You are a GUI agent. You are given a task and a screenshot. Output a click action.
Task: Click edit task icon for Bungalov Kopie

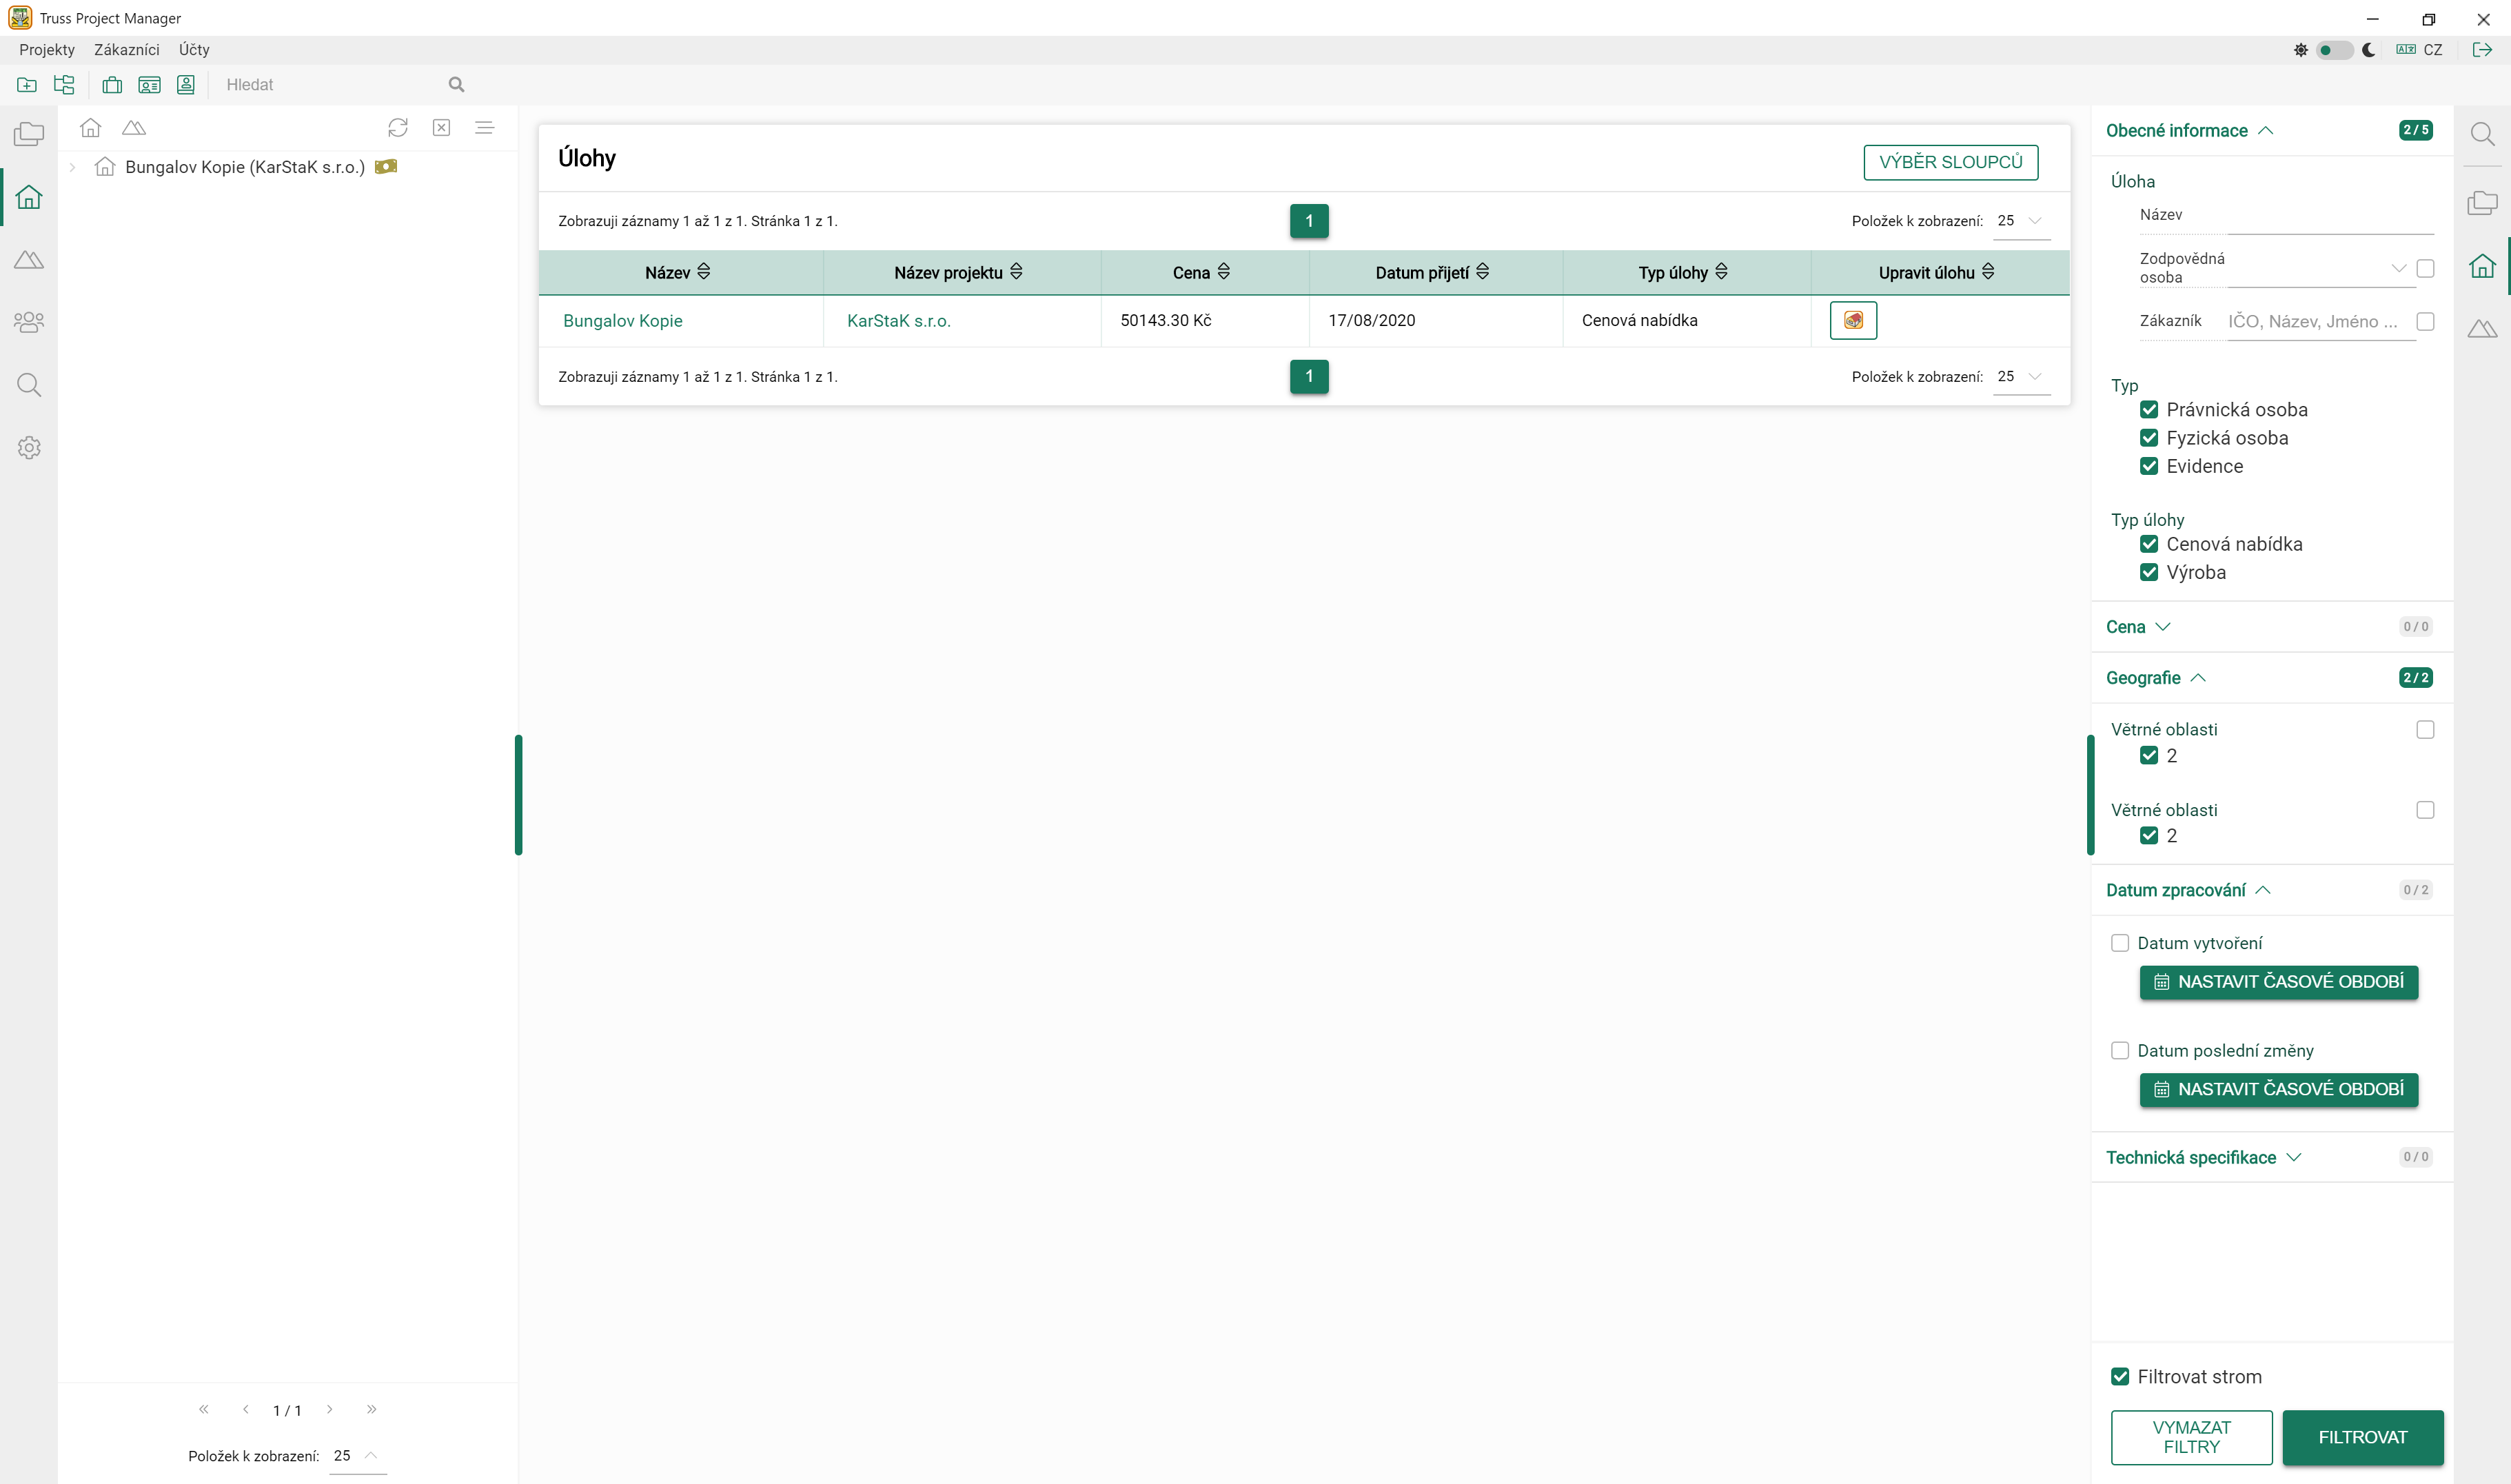pos(1853,321)
